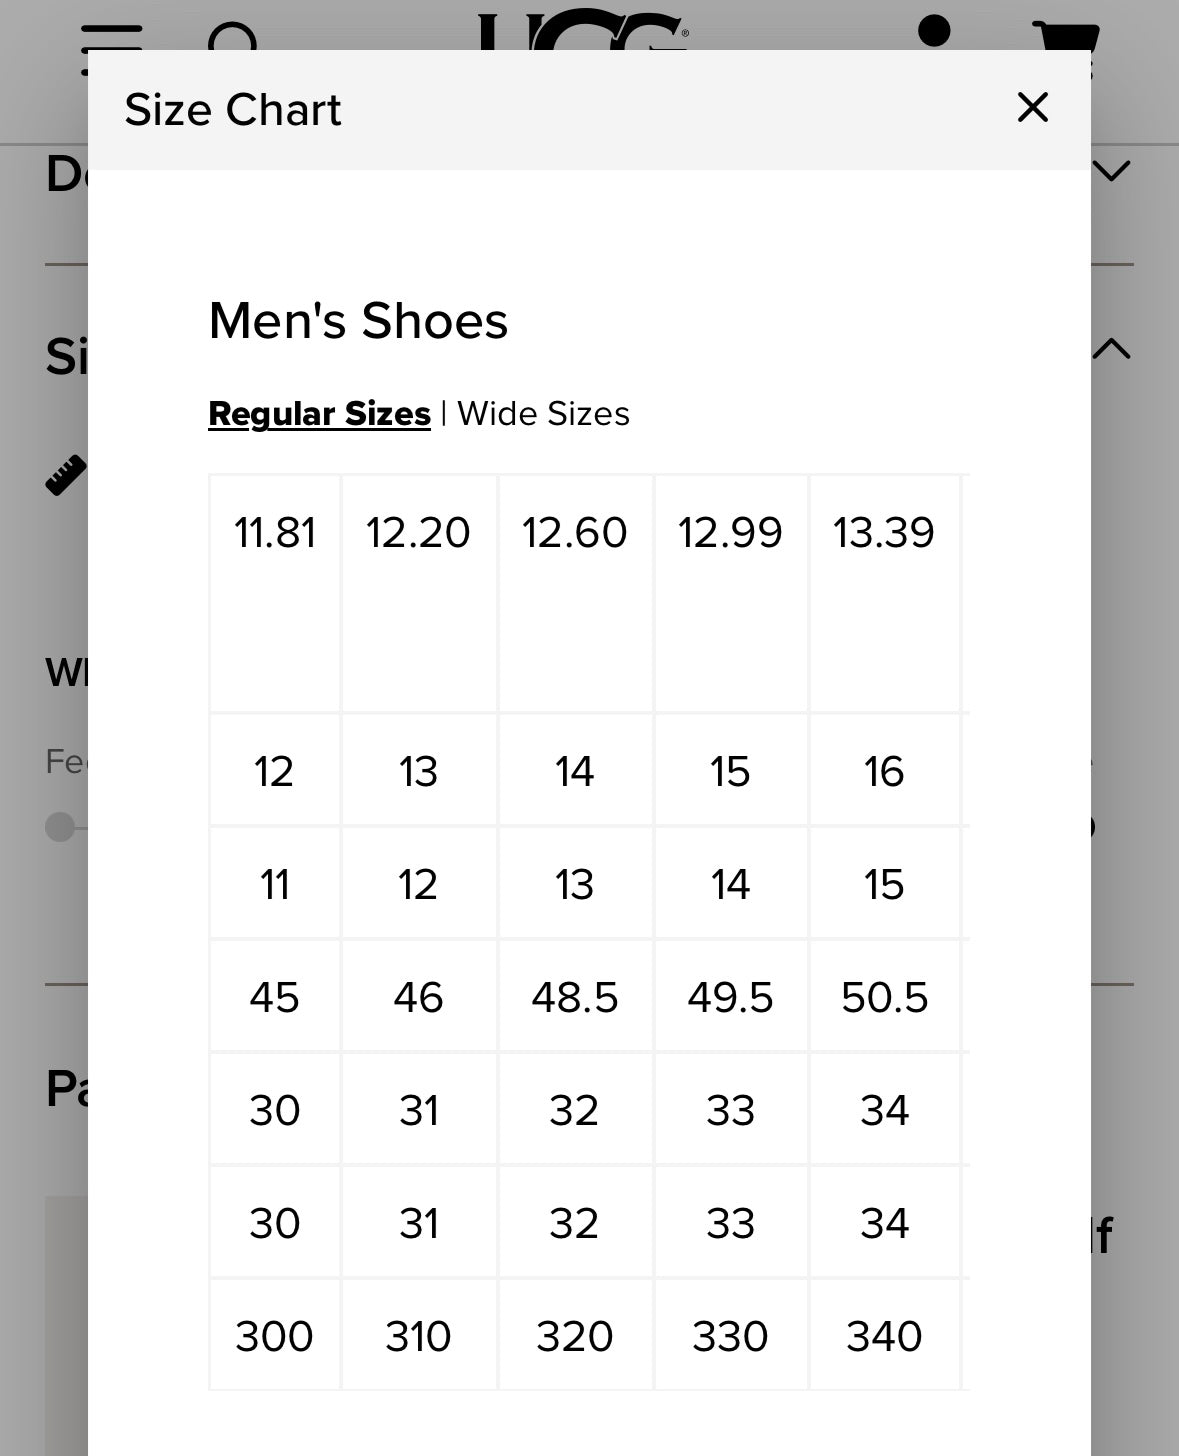The image size is (1179, 1456).
Task: Click the ruler size guide icon
Action: [66, 475]
